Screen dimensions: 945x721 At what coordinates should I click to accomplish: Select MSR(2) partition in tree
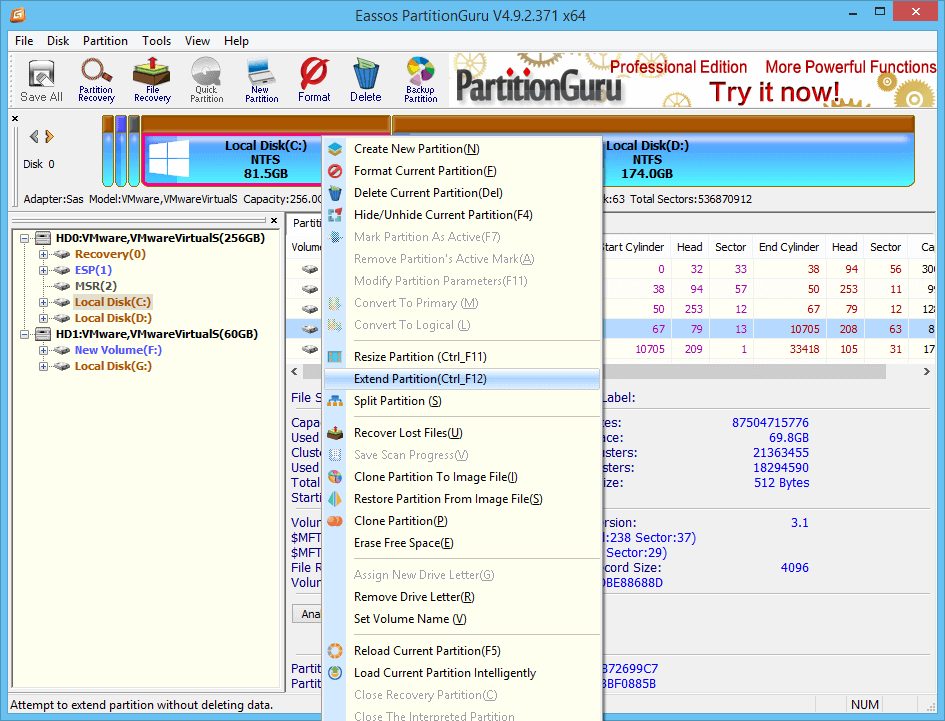96,286
